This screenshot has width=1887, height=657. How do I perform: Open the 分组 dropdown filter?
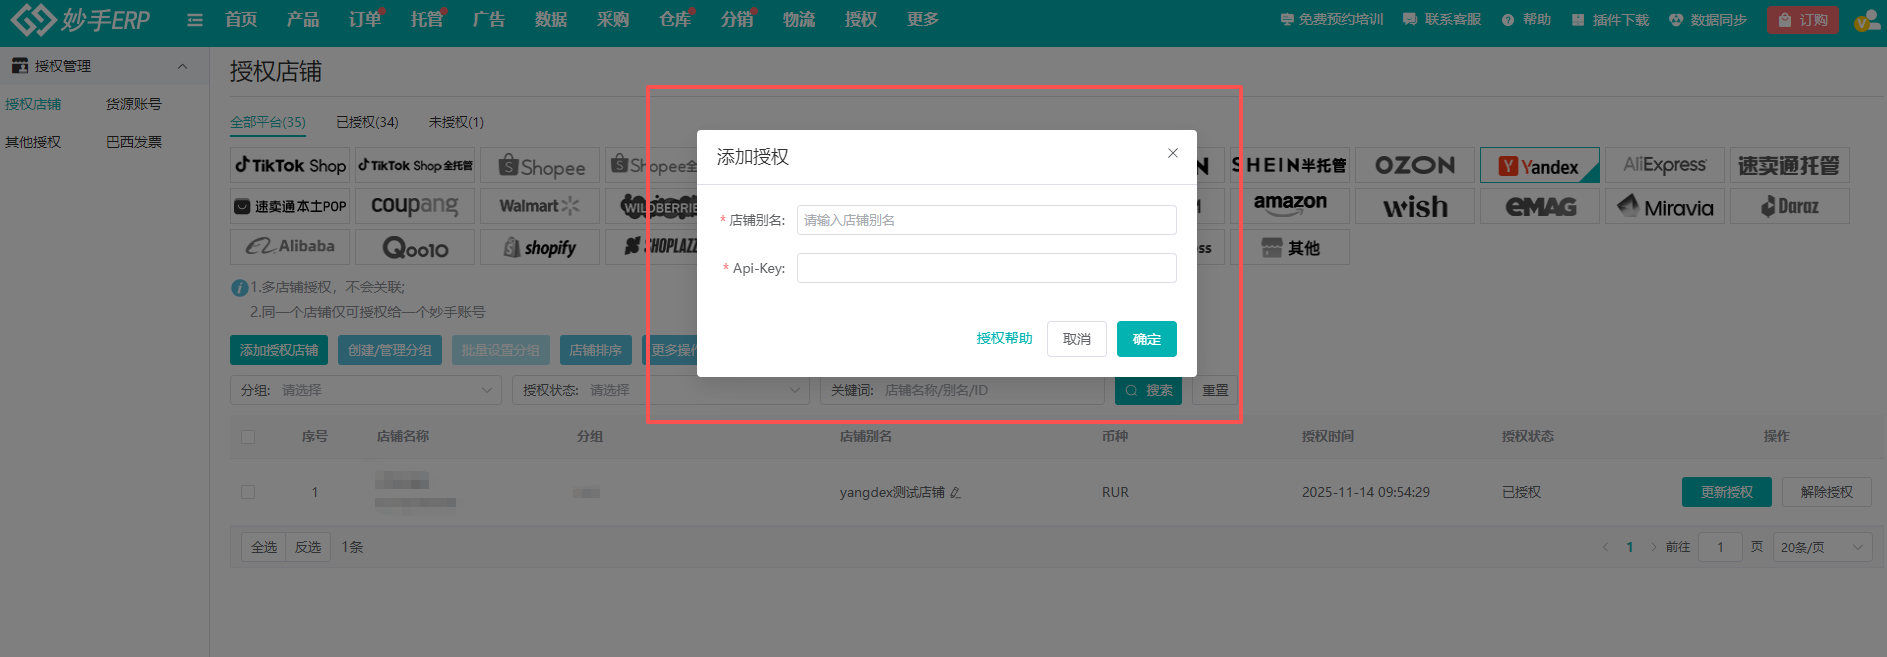pyautogui.click(x=366, y=390)
